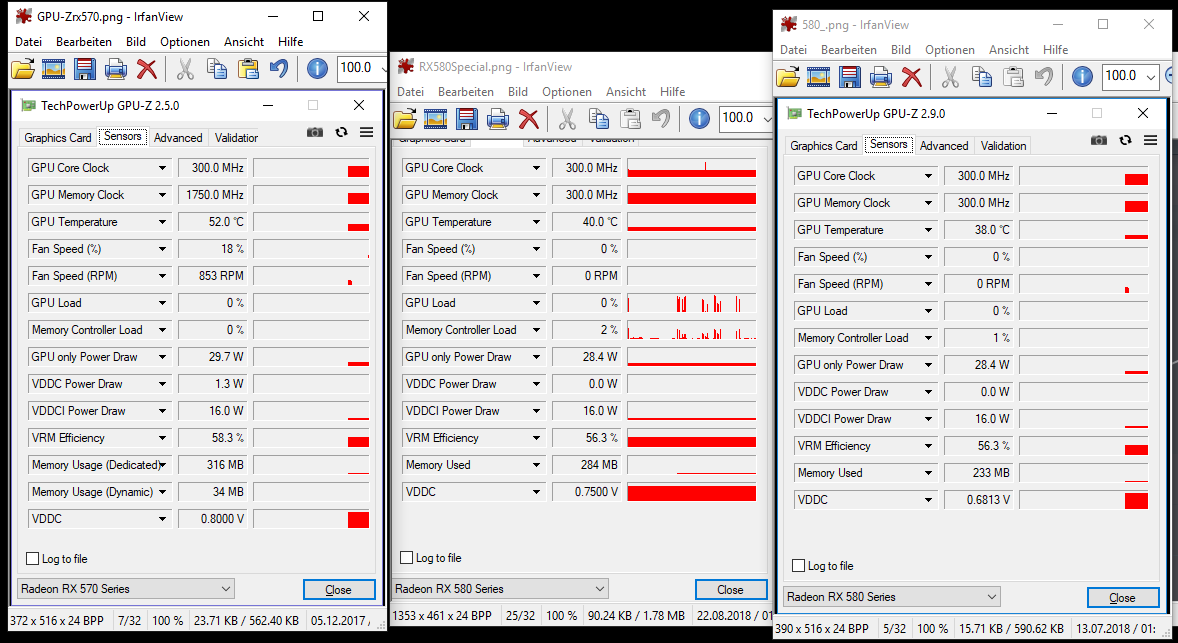Open Bild menu in 580_.png window
This screenshot has width=1178, height=643.
[901, 50]
